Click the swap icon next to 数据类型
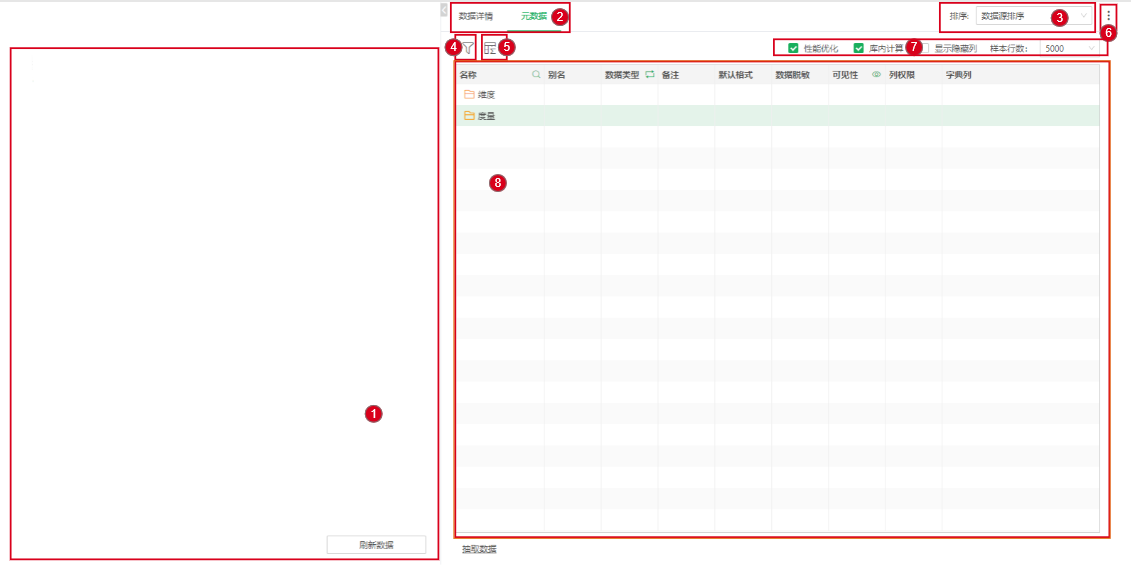 click(x=649, y=75)
